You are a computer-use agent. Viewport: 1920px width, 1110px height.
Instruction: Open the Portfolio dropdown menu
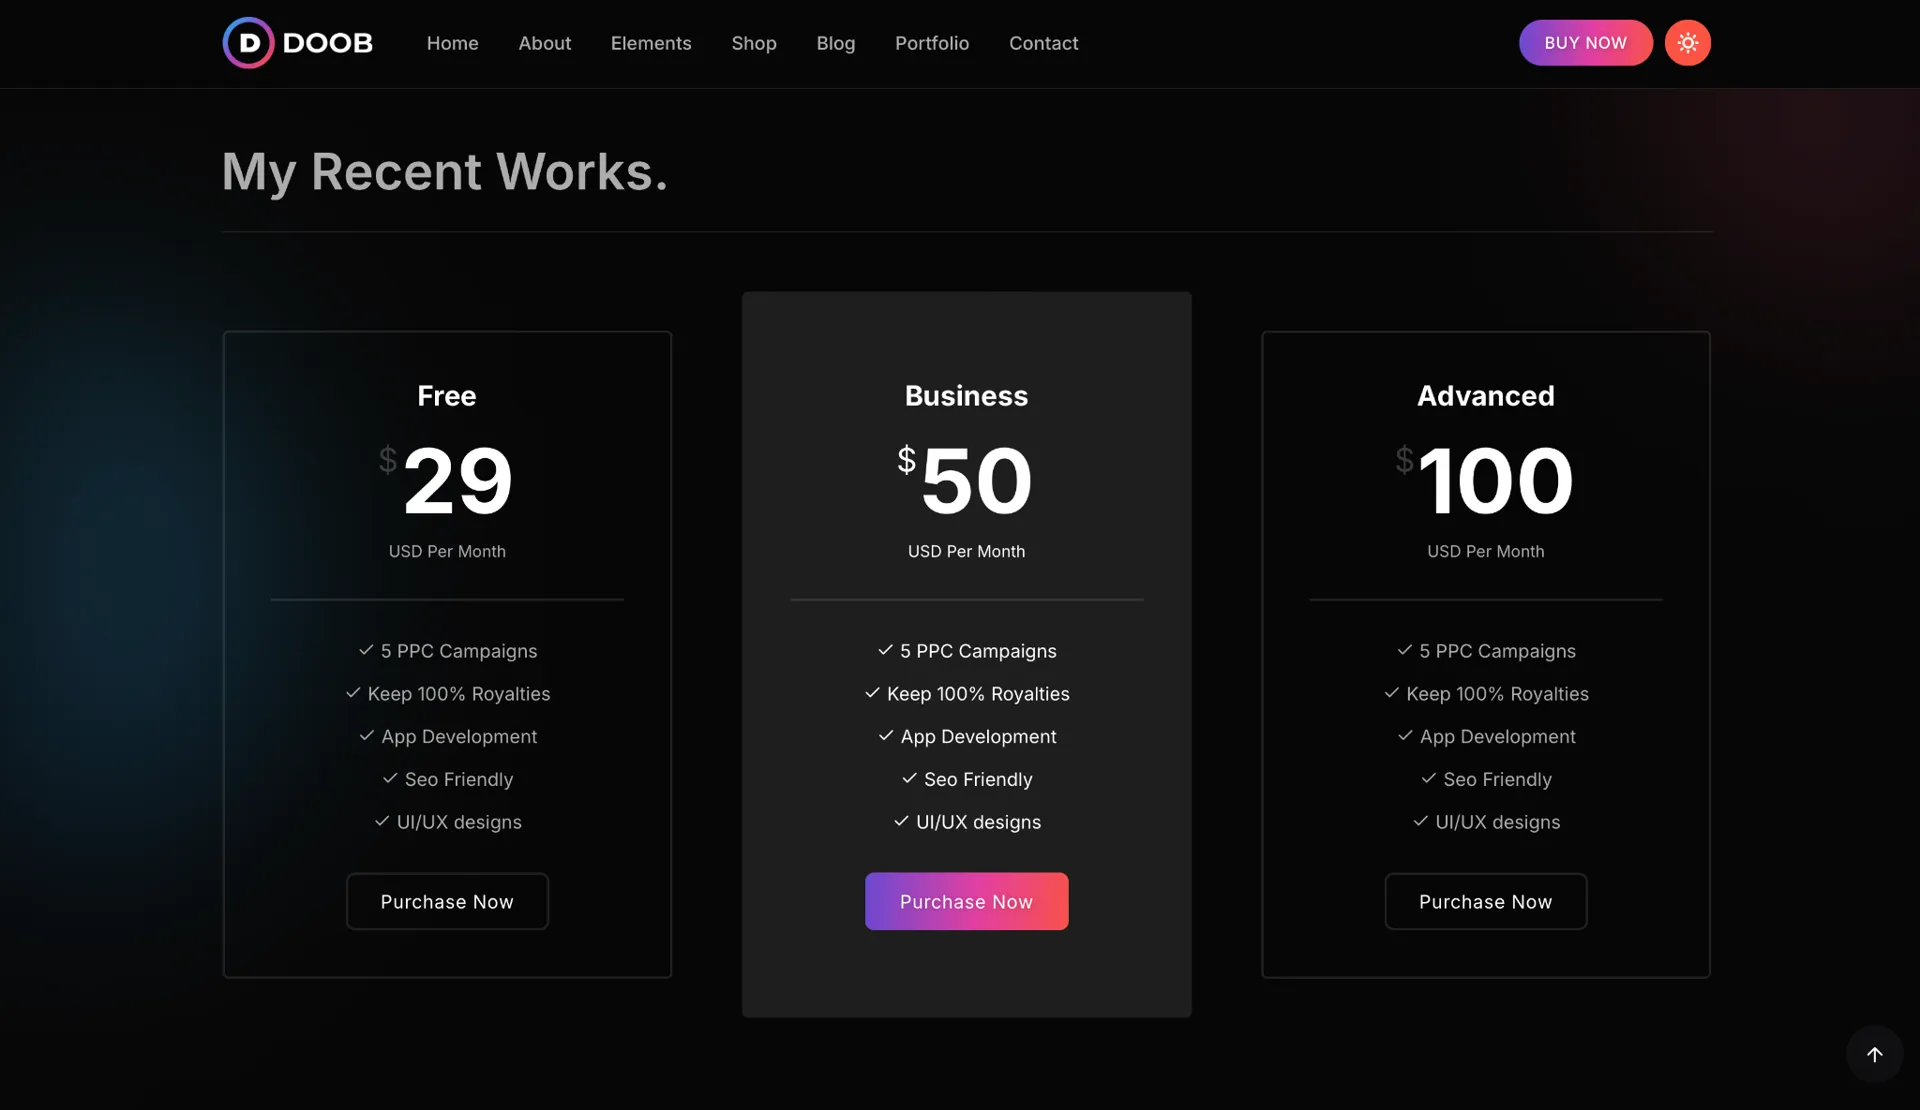coord(931,43)
